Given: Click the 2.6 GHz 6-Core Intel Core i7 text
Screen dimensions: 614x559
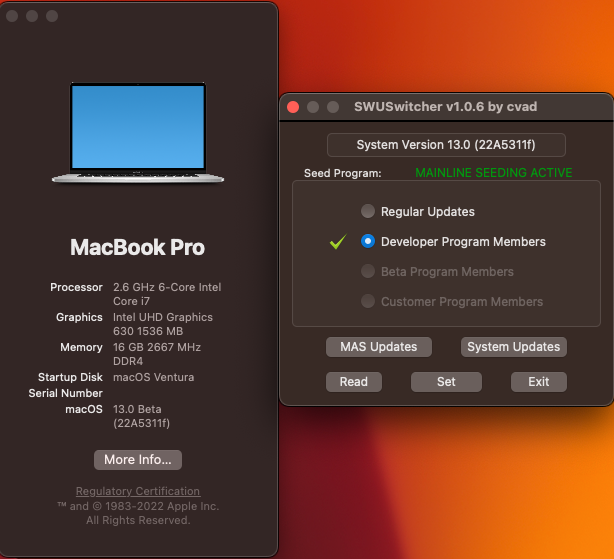Looking at the screenshot, I should [x=167, y=294].
